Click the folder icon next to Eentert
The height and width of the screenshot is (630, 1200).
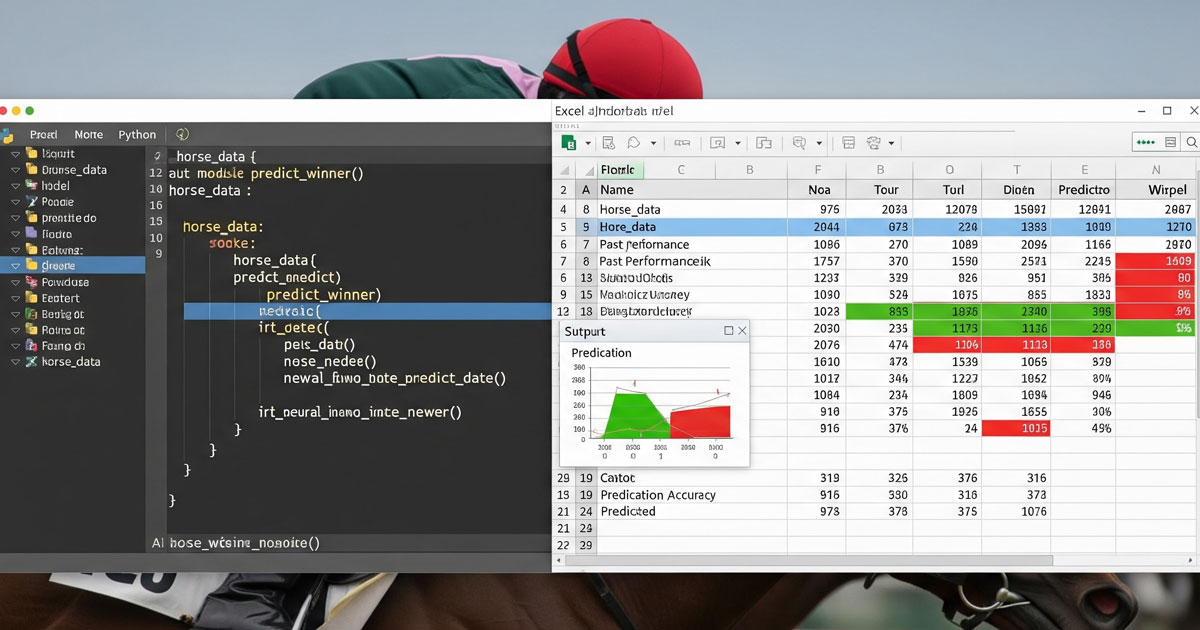32,298
